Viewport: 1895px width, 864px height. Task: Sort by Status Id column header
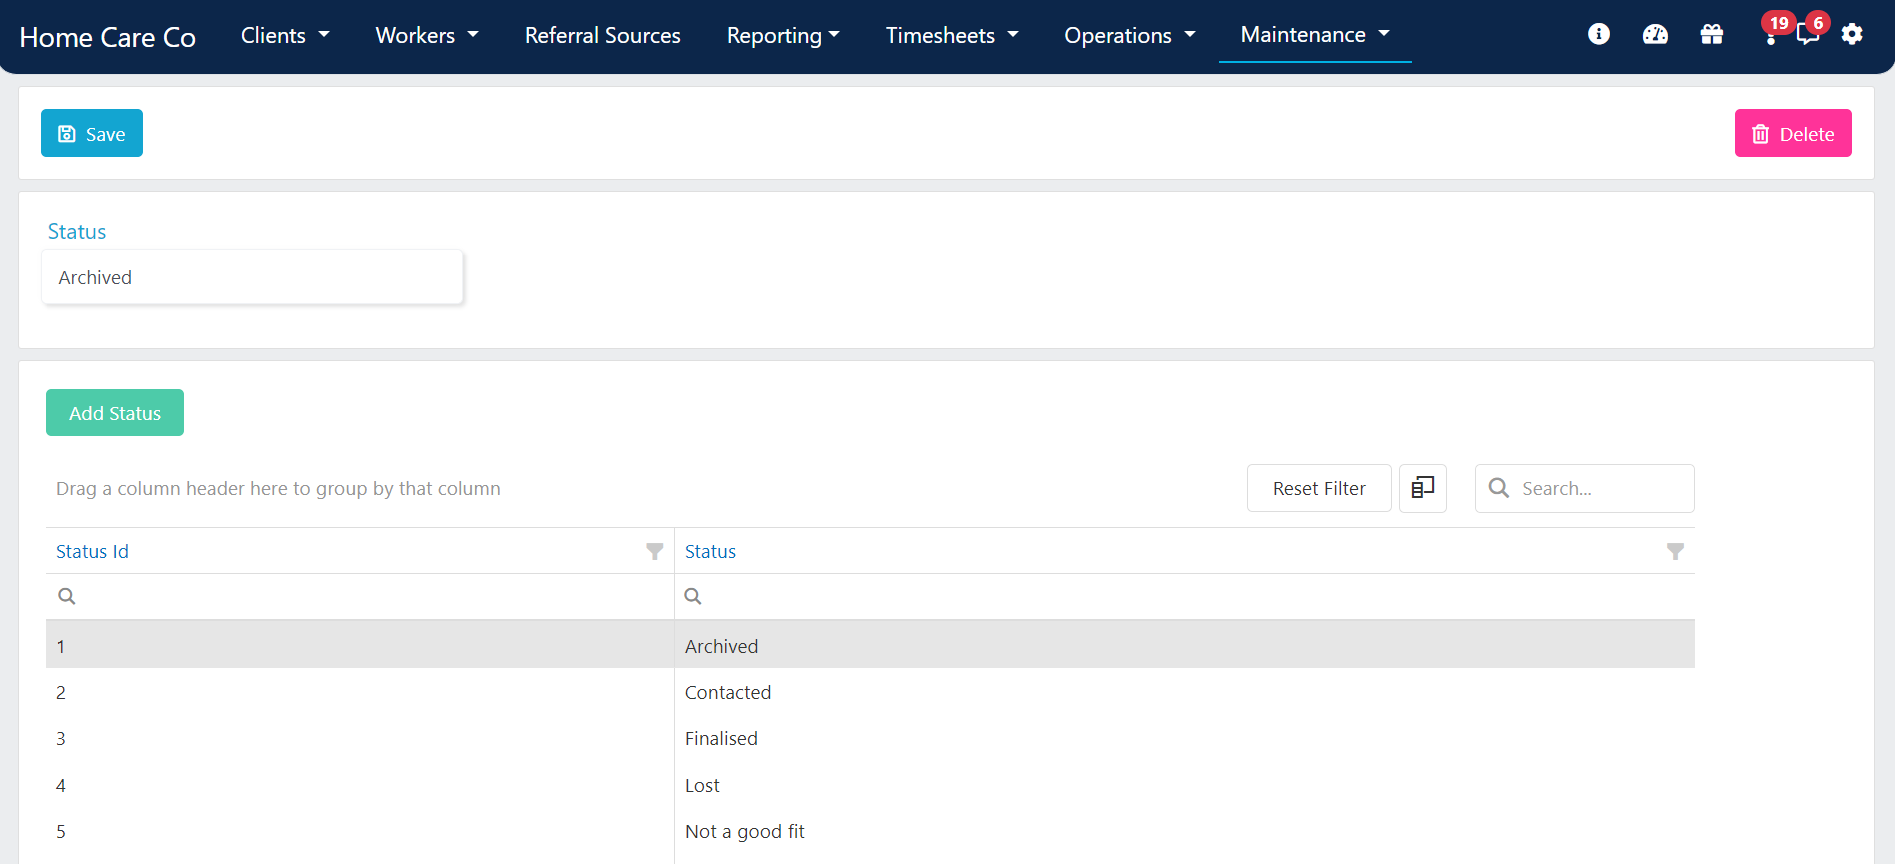coord(92,551)
